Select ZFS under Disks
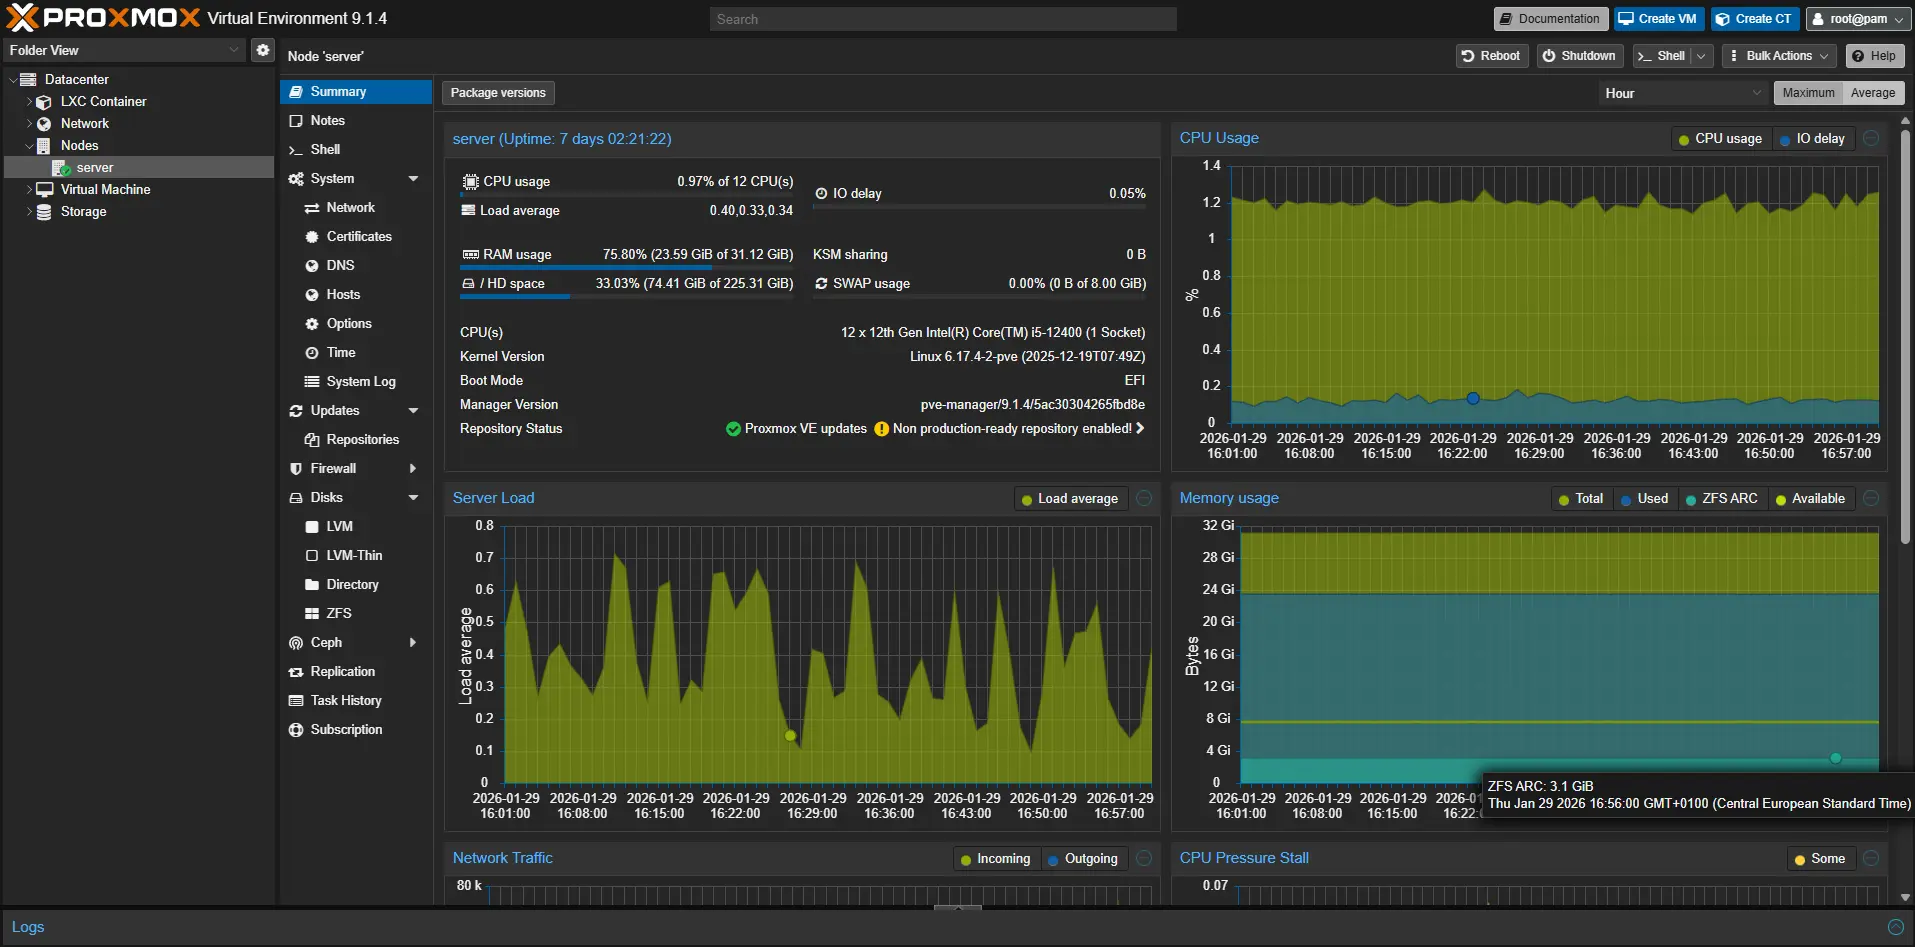The width and height of the screenshot is (1915, 947). pyautogui.click(x=339, y=613)
